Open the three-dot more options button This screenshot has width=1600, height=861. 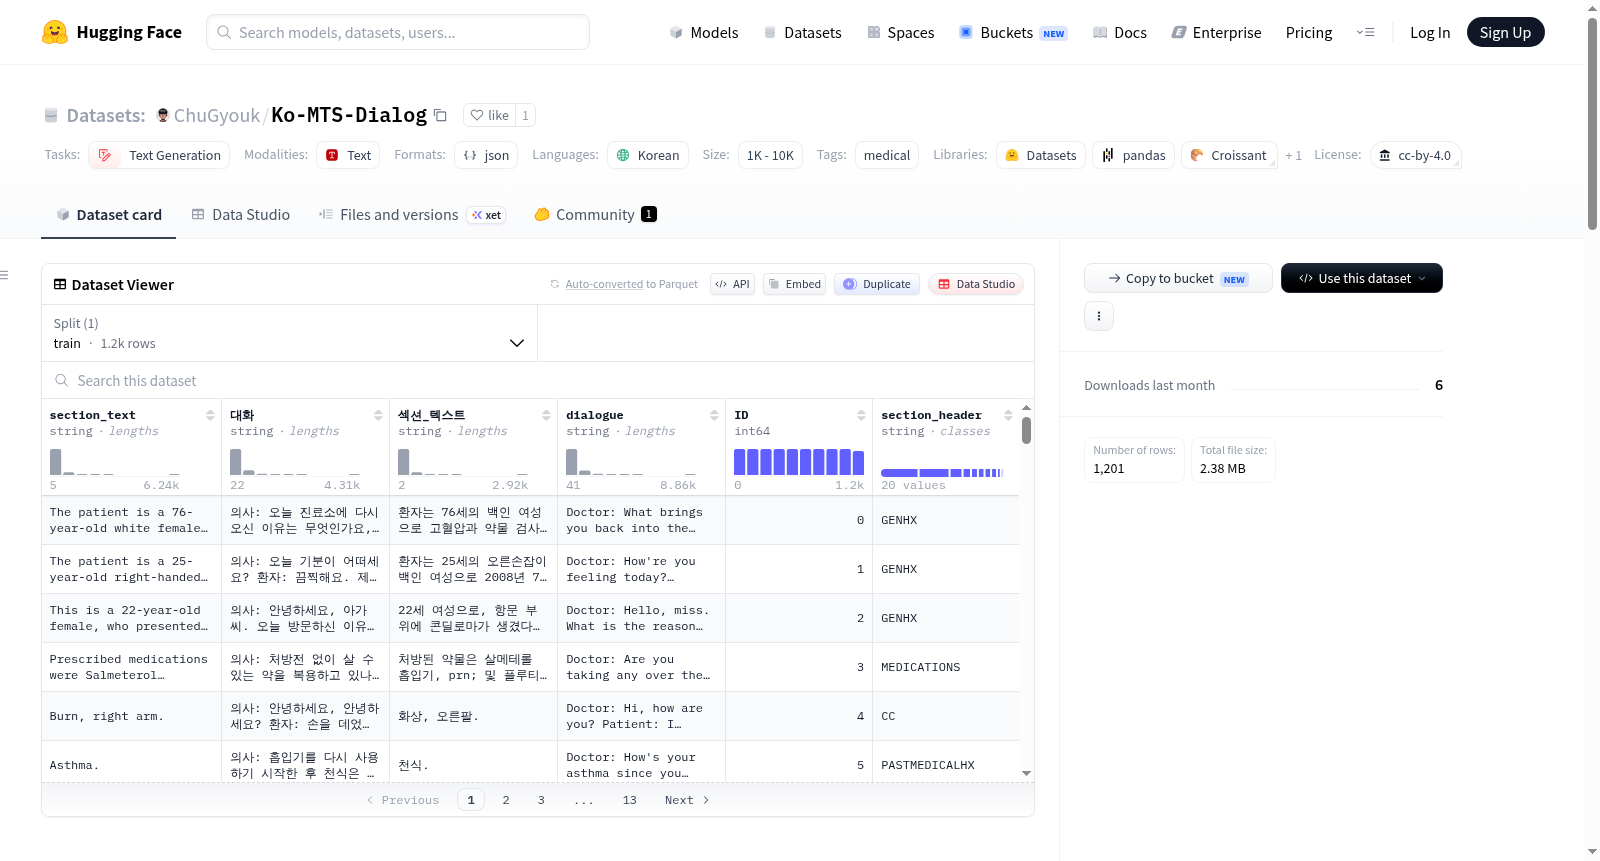tap(1099, 316)
